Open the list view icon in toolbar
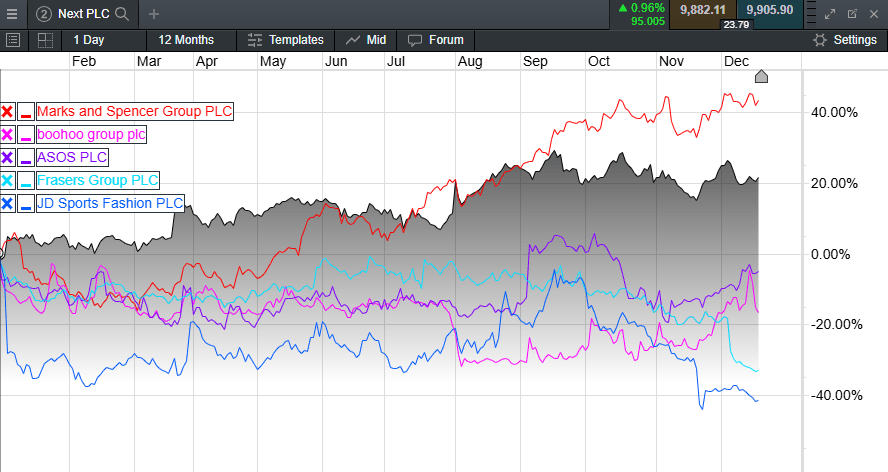This screenshot has width=888, height=472. click(13, 40)
